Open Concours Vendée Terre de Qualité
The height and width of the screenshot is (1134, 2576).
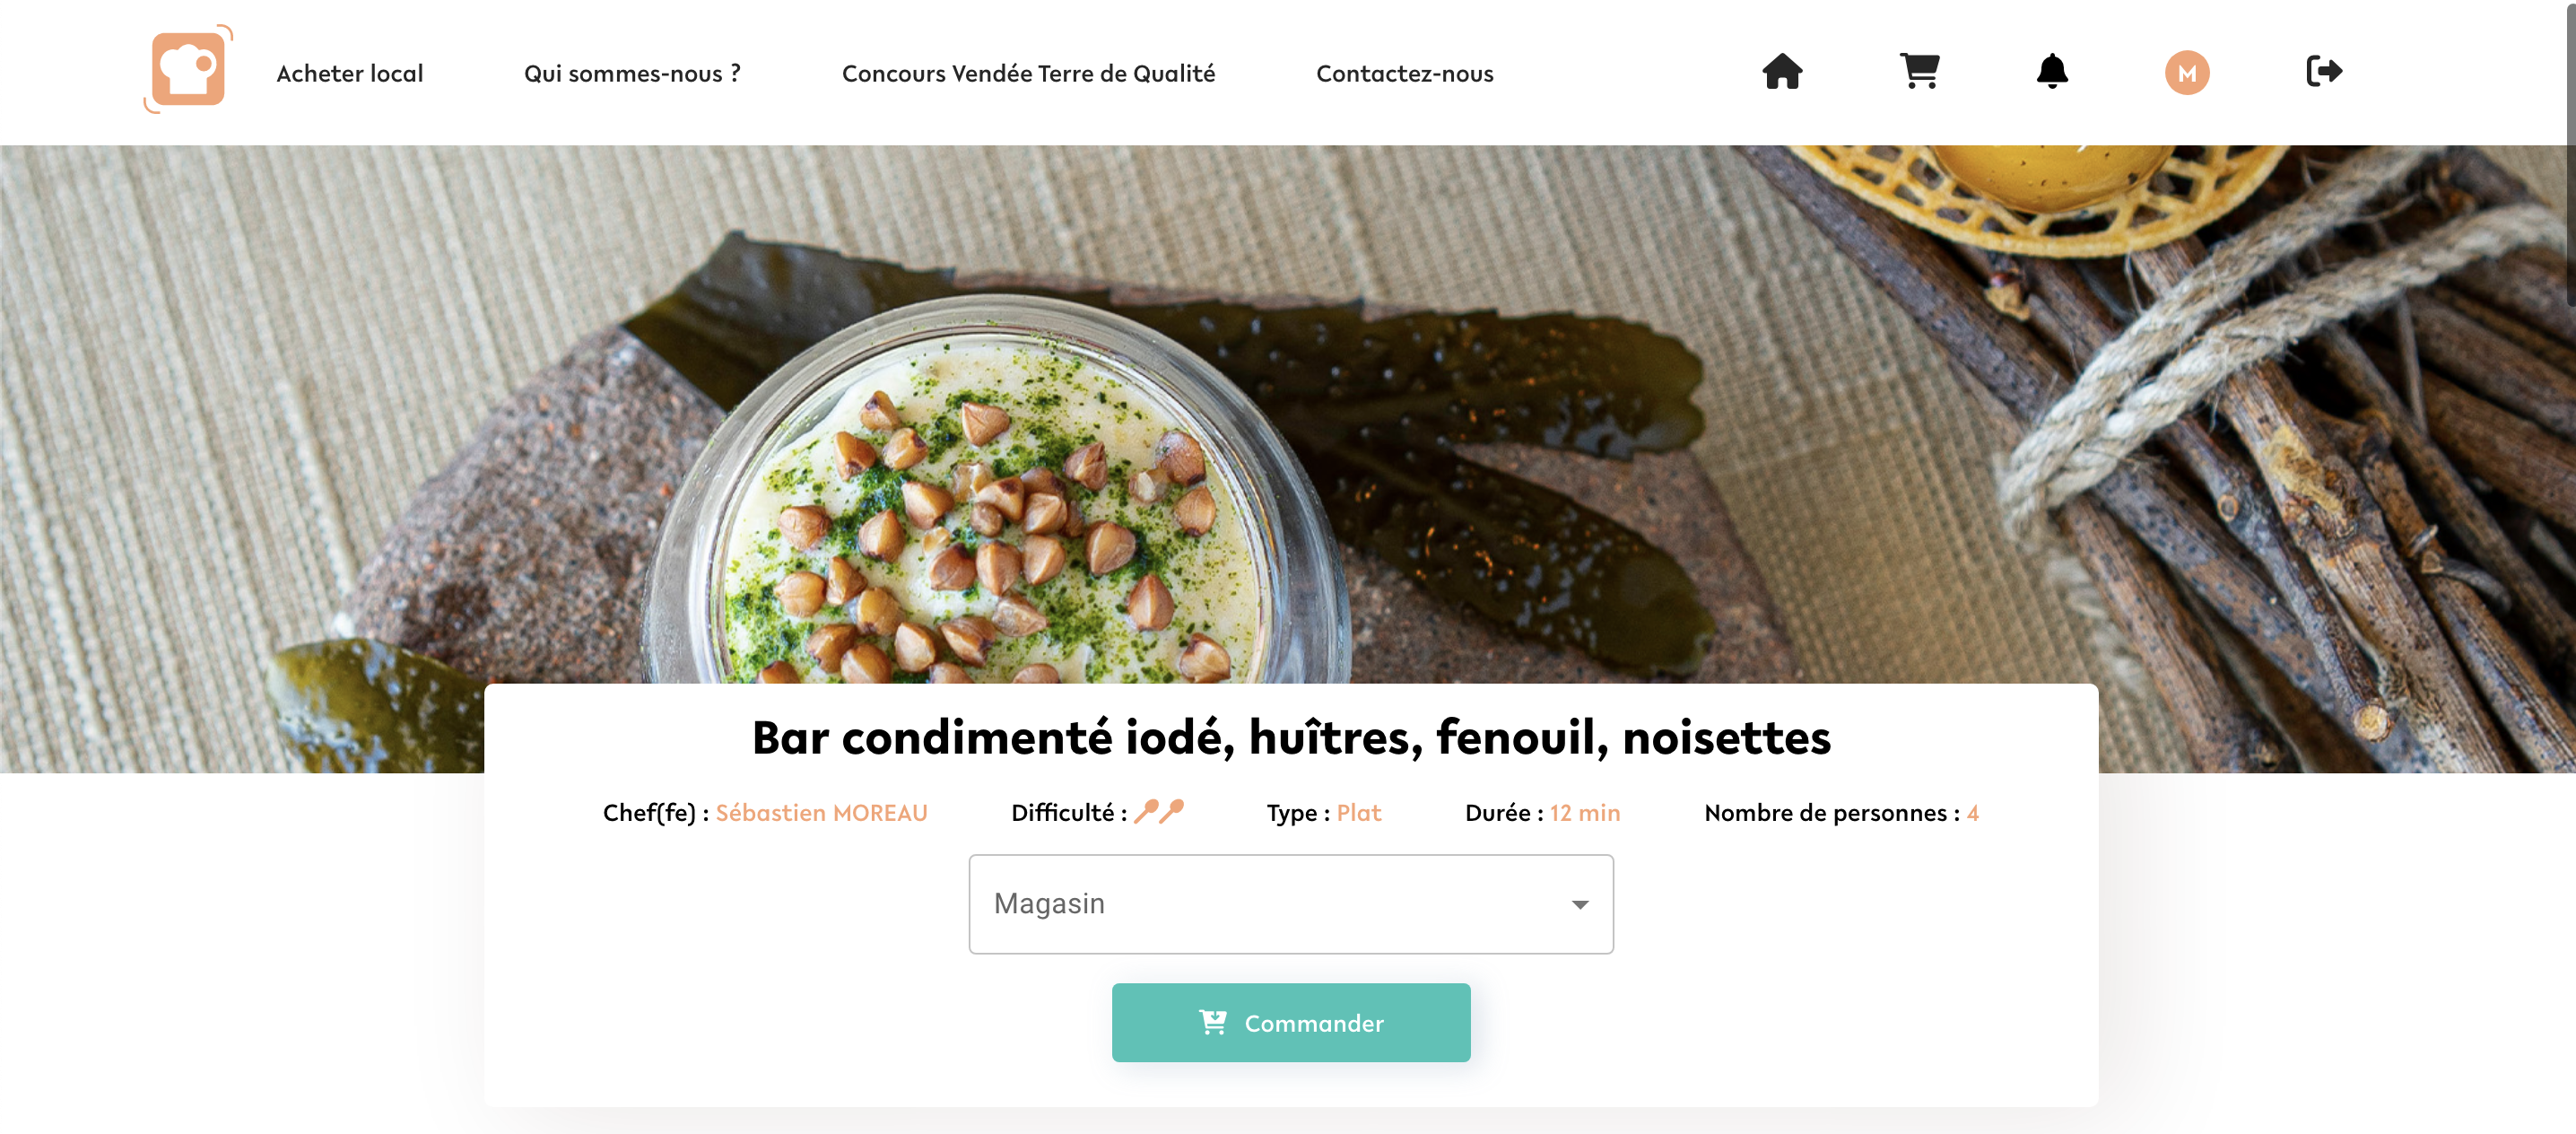pos(1028,74)
